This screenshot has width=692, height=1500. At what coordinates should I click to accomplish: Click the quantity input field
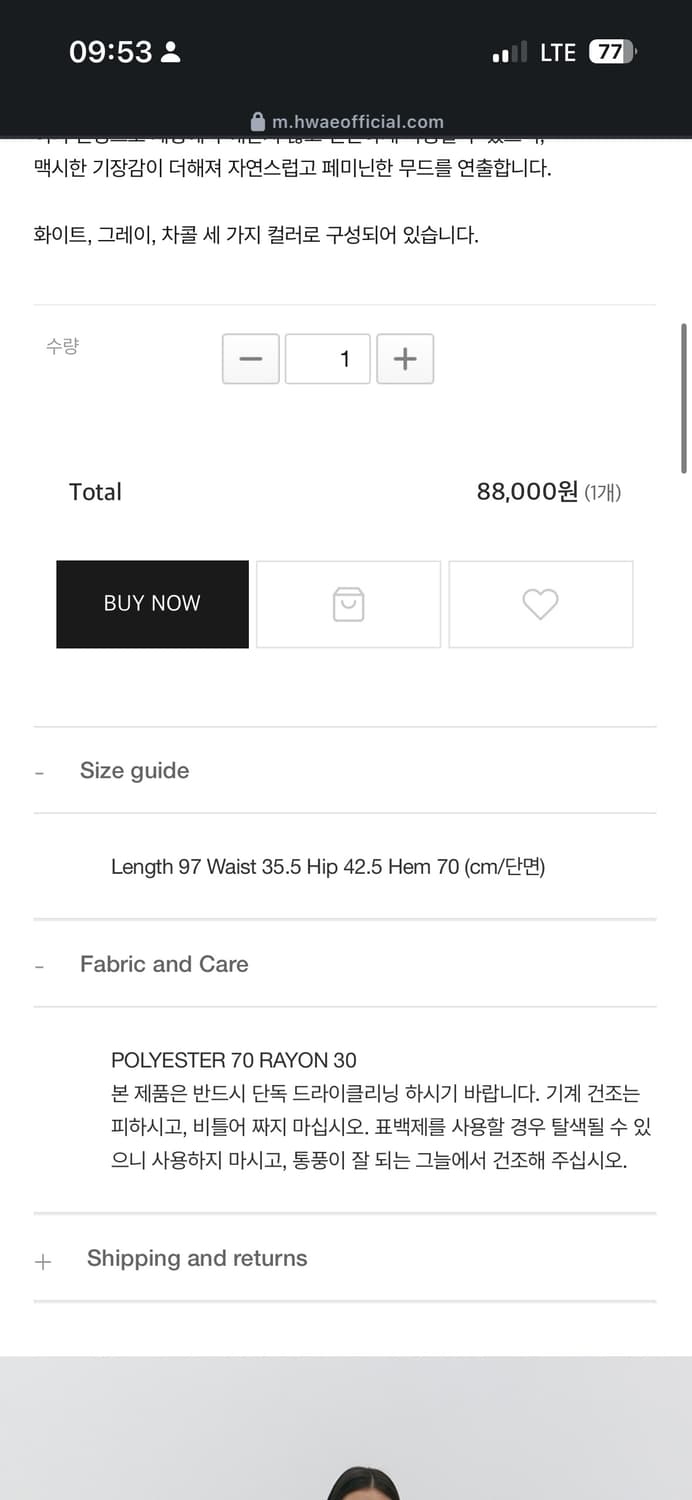(x=328, y=359)
